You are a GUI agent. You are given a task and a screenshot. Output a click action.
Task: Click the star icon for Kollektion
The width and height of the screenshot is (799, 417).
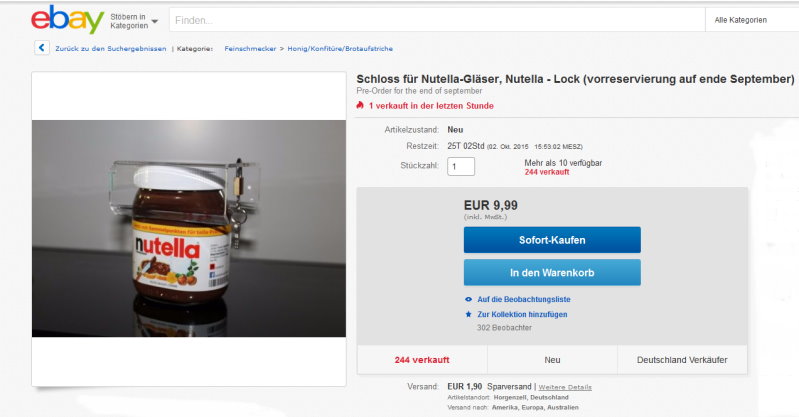point(469,314)
